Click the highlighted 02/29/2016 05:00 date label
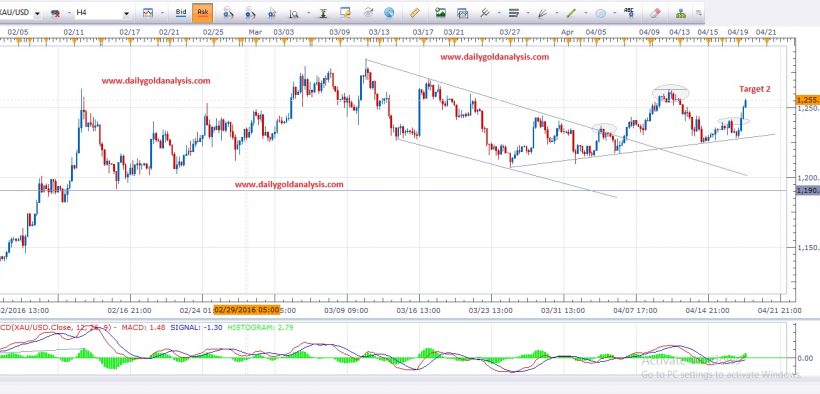This screenshot has width=820, height=394. point(247,310)
